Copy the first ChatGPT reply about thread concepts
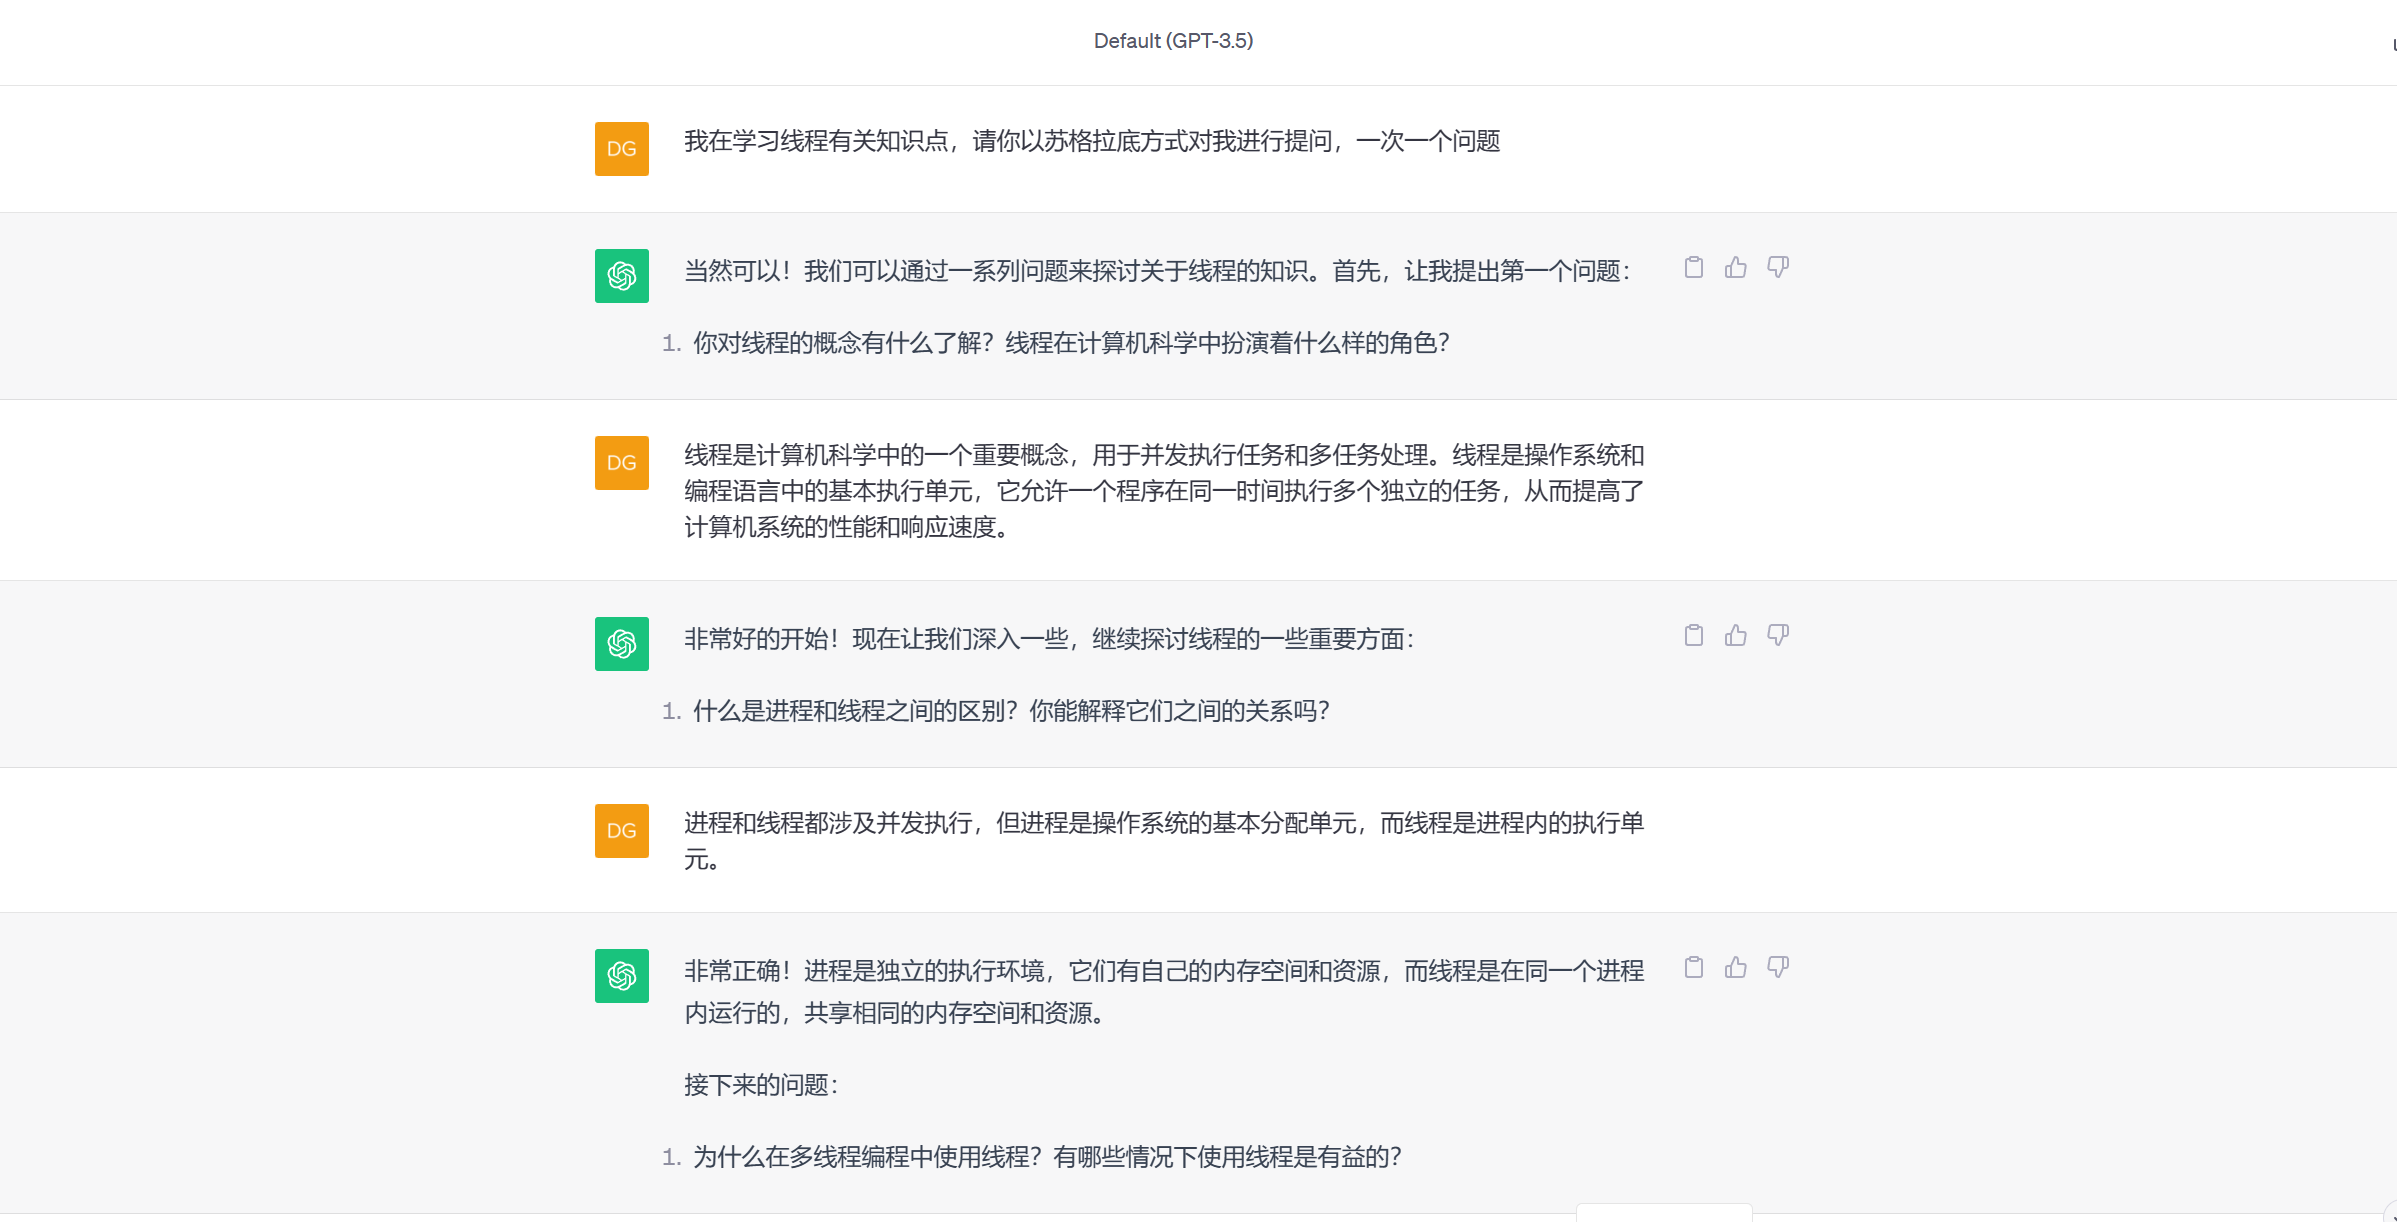The image size is (2397, 1222). point(1693,267)
